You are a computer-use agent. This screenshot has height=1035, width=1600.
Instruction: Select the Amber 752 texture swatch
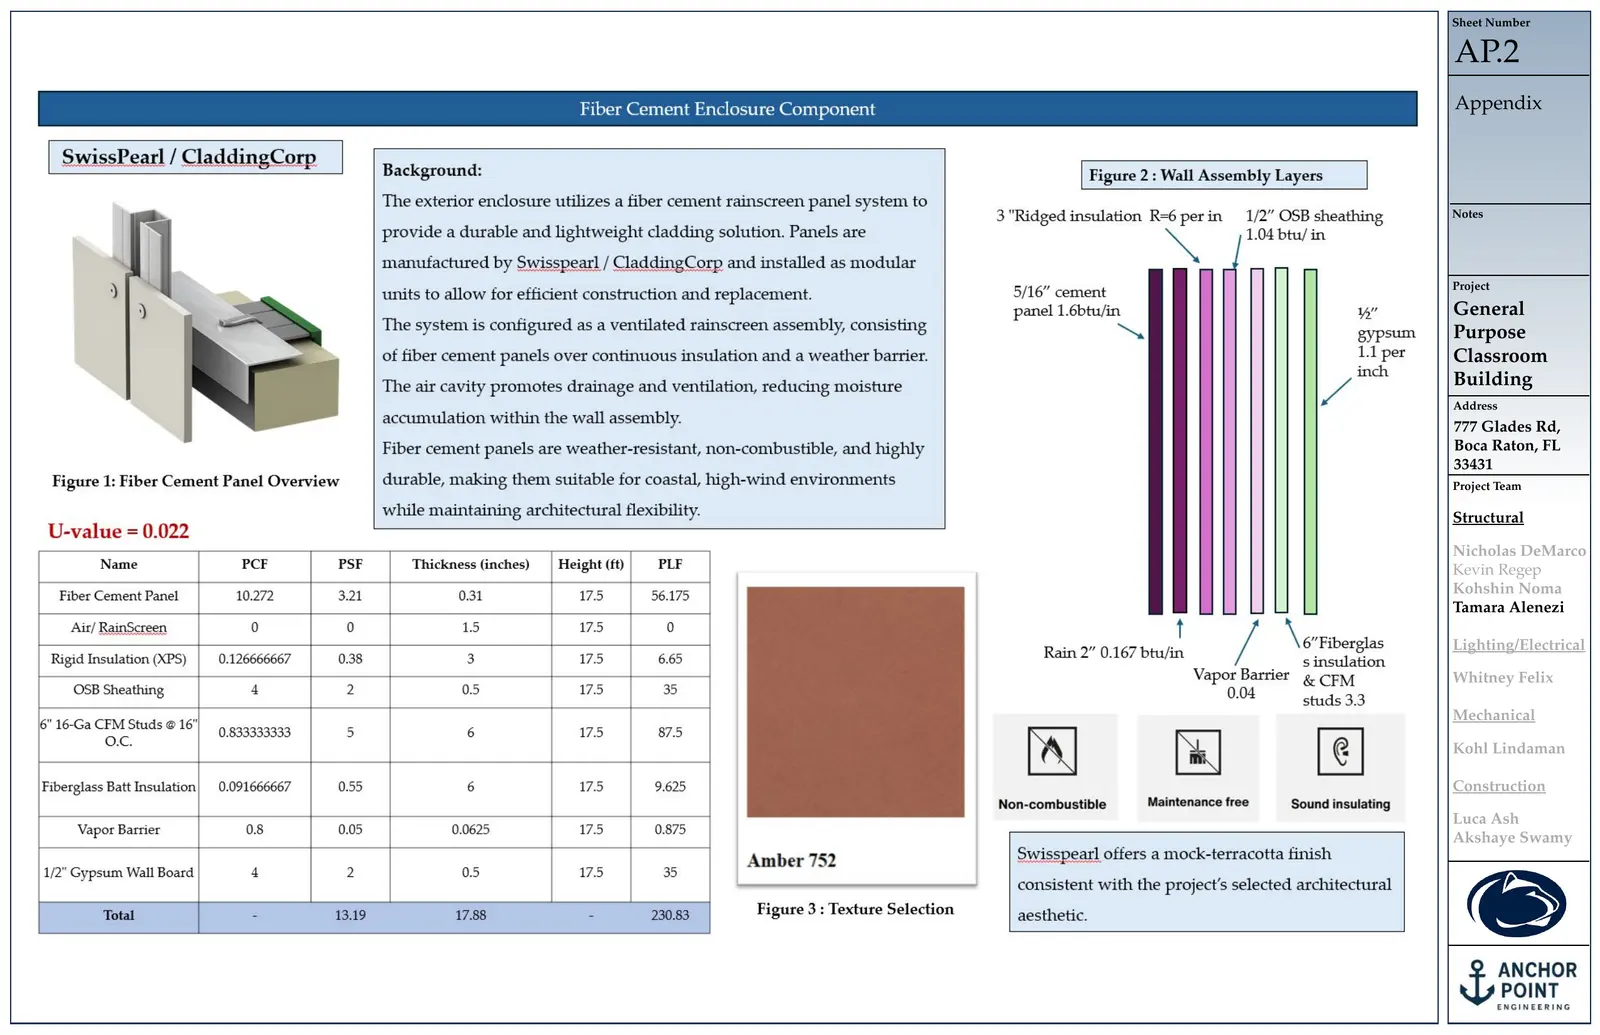click(x=855, y=702)
